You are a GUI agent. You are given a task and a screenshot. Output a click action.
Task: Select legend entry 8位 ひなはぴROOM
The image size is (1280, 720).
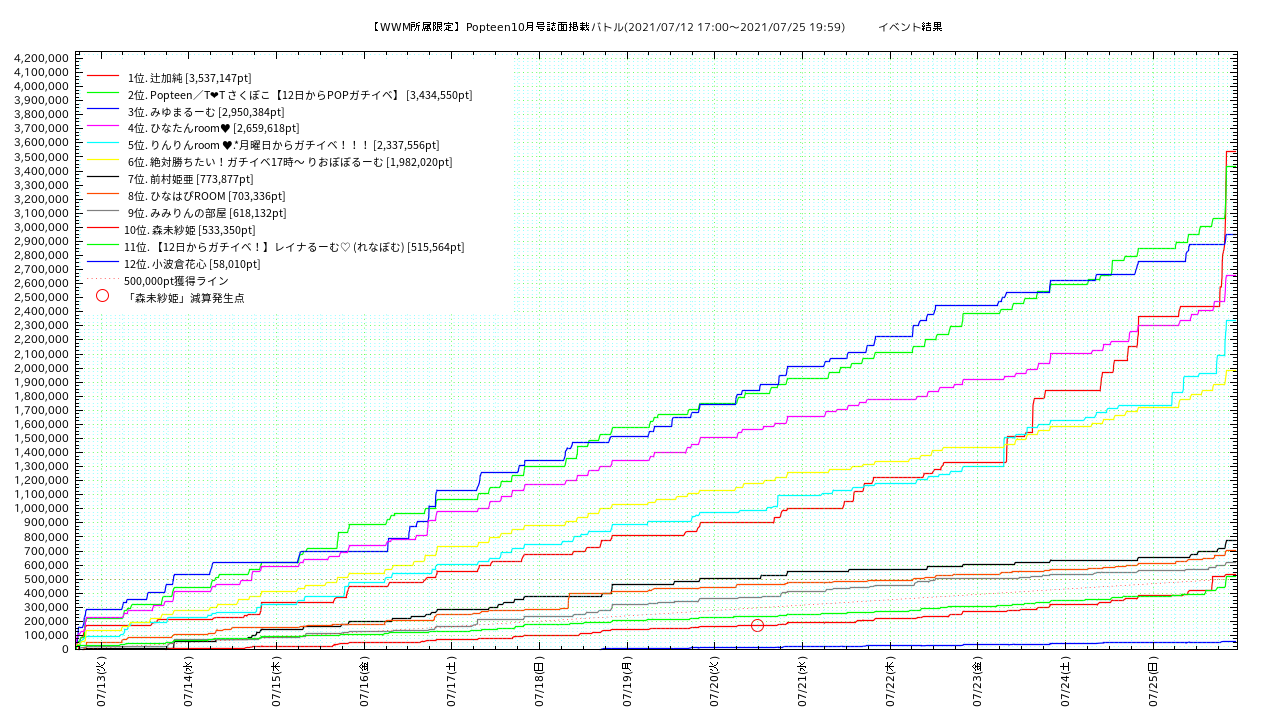[206, 196]
